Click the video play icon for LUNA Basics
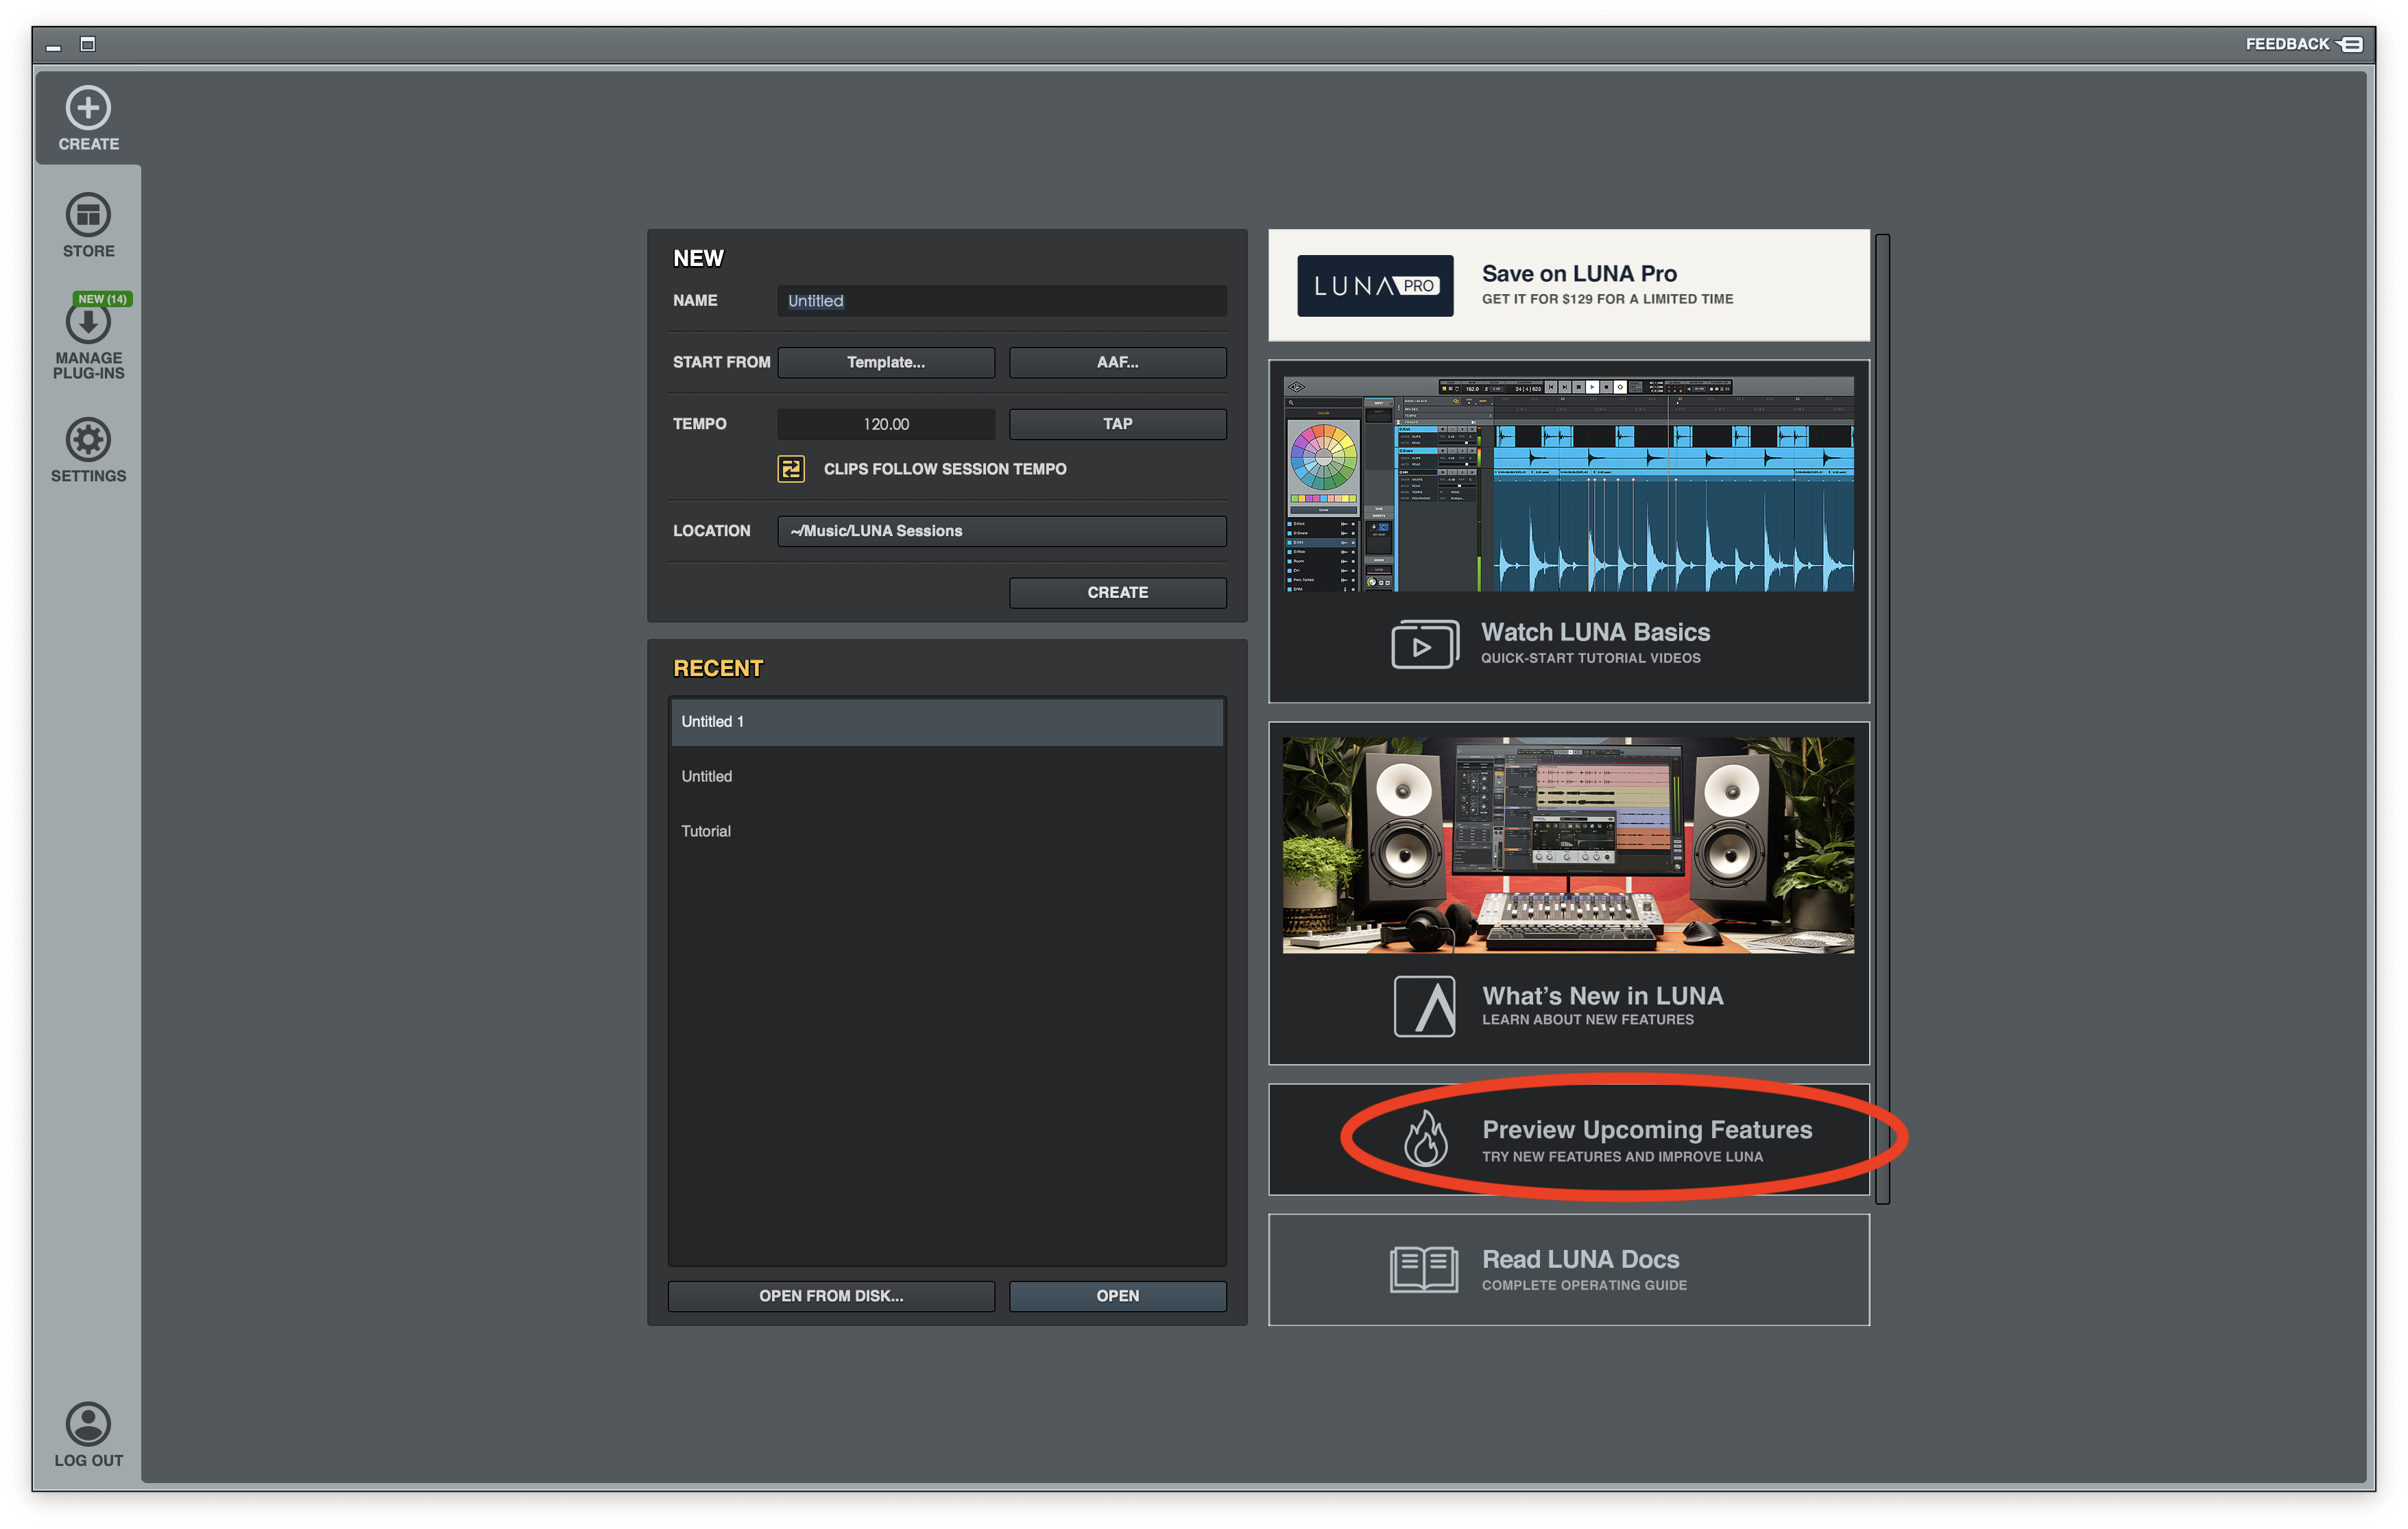Screen dimensions: 2408x1529 click(x=1423, y=645)
